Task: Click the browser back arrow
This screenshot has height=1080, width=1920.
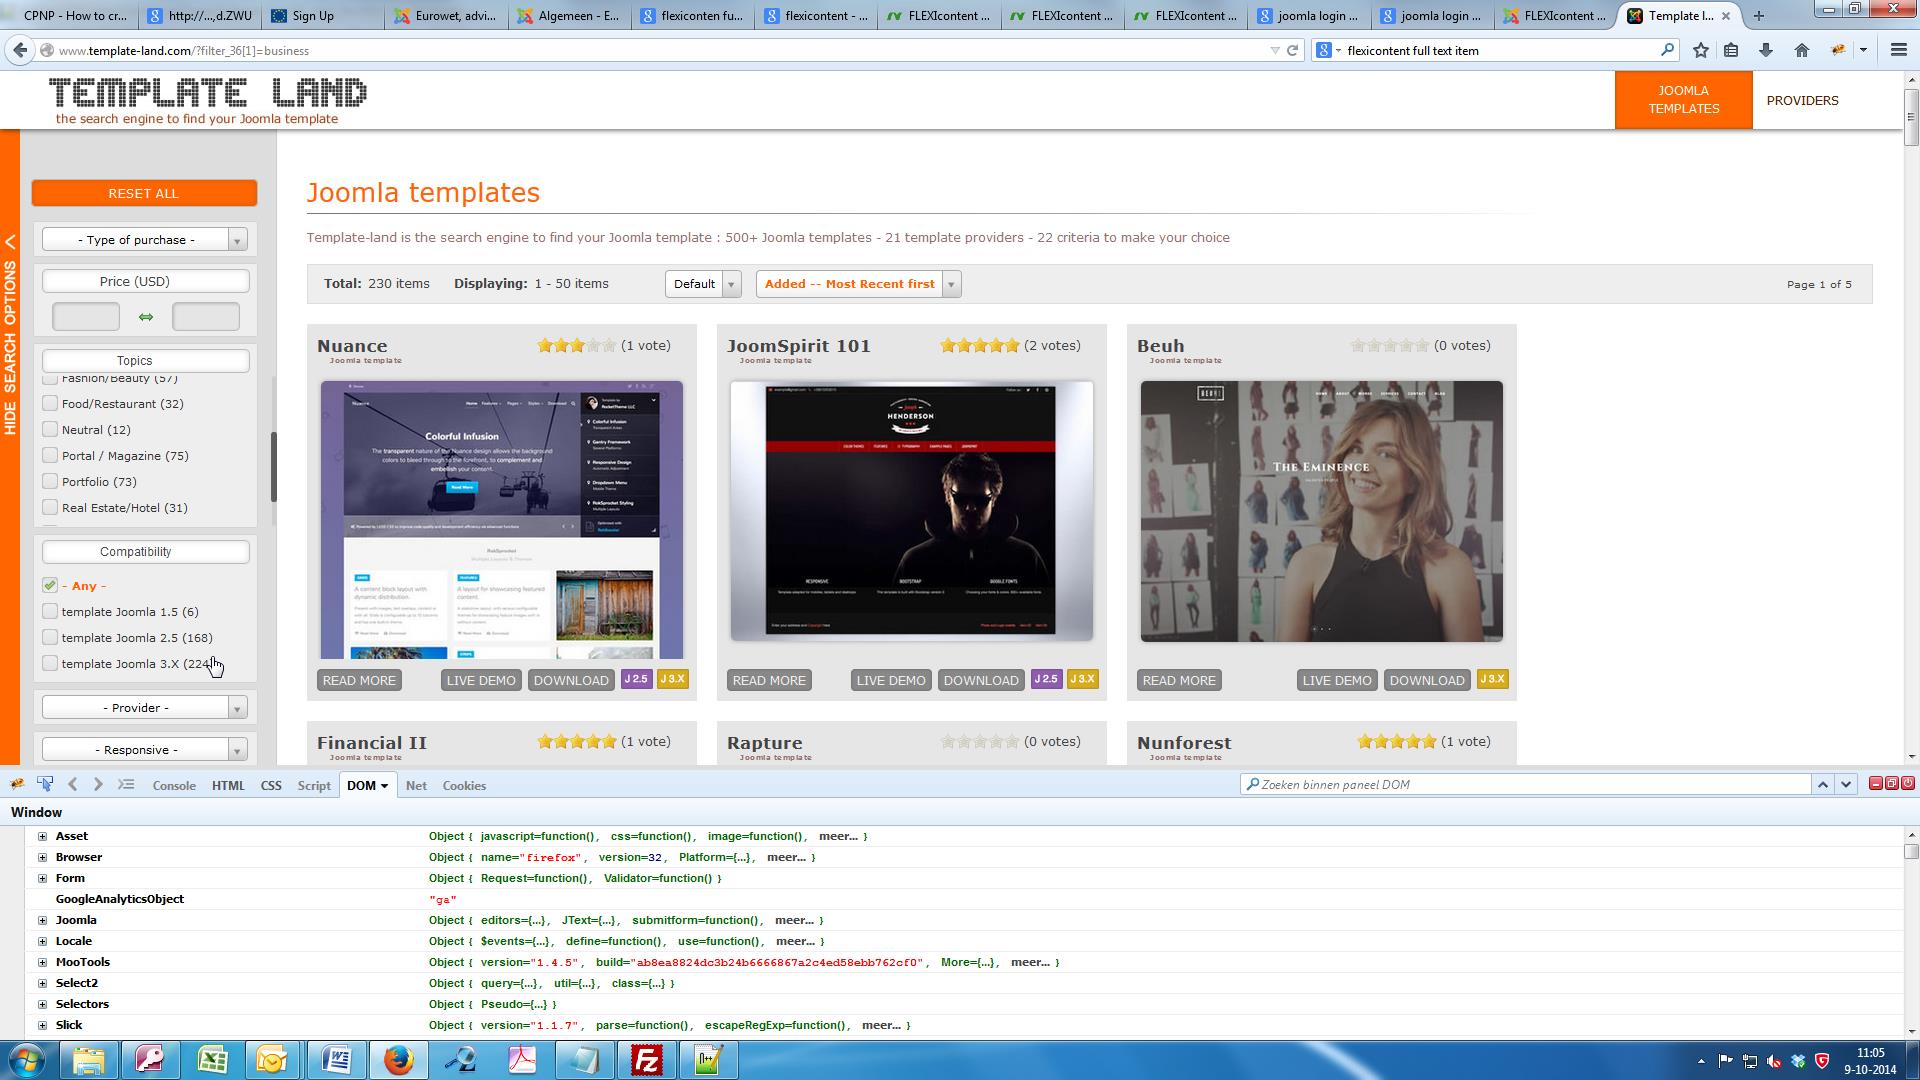Action: [20, 50]
